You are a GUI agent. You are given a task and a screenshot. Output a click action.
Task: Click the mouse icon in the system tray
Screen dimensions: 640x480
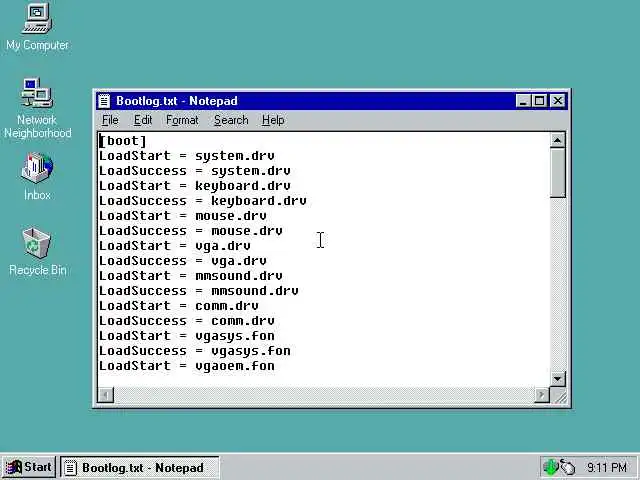[567, 467]
